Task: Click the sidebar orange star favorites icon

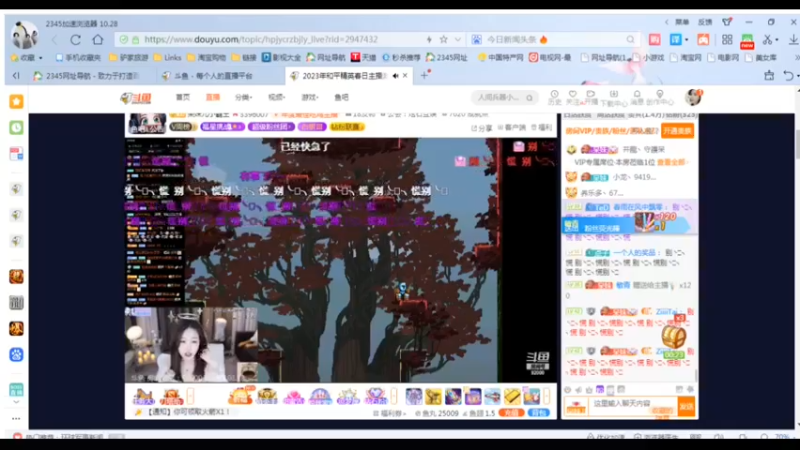Action: click(16, 102)
